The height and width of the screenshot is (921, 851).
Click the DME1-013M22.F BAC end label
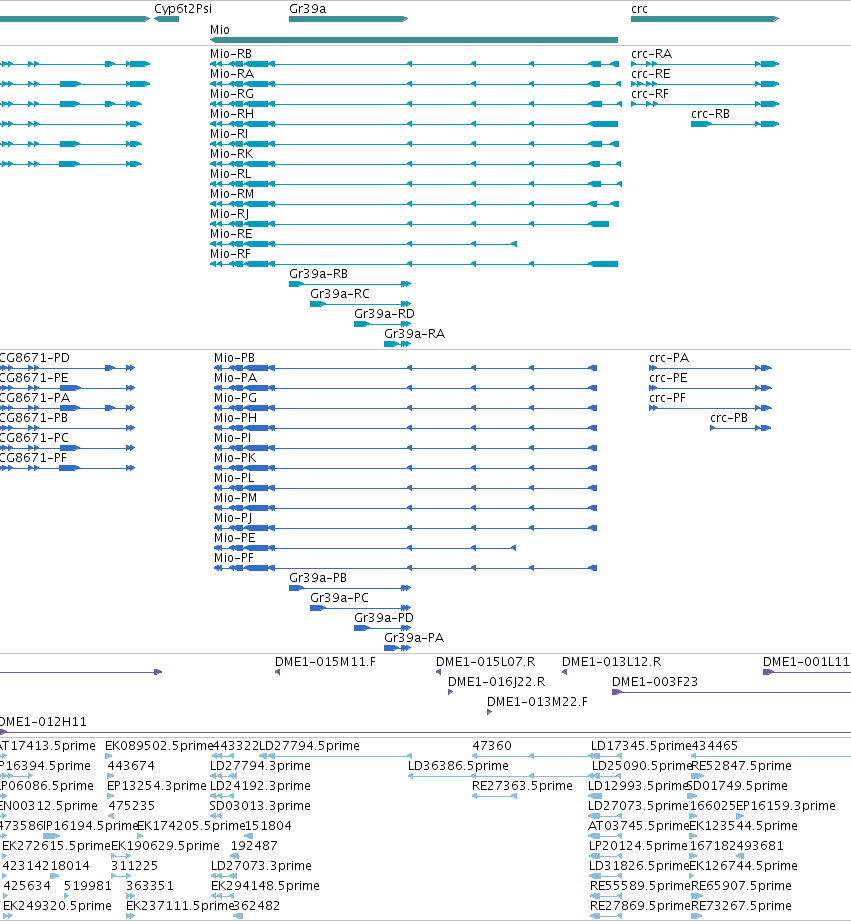click(x=537, y=702)
